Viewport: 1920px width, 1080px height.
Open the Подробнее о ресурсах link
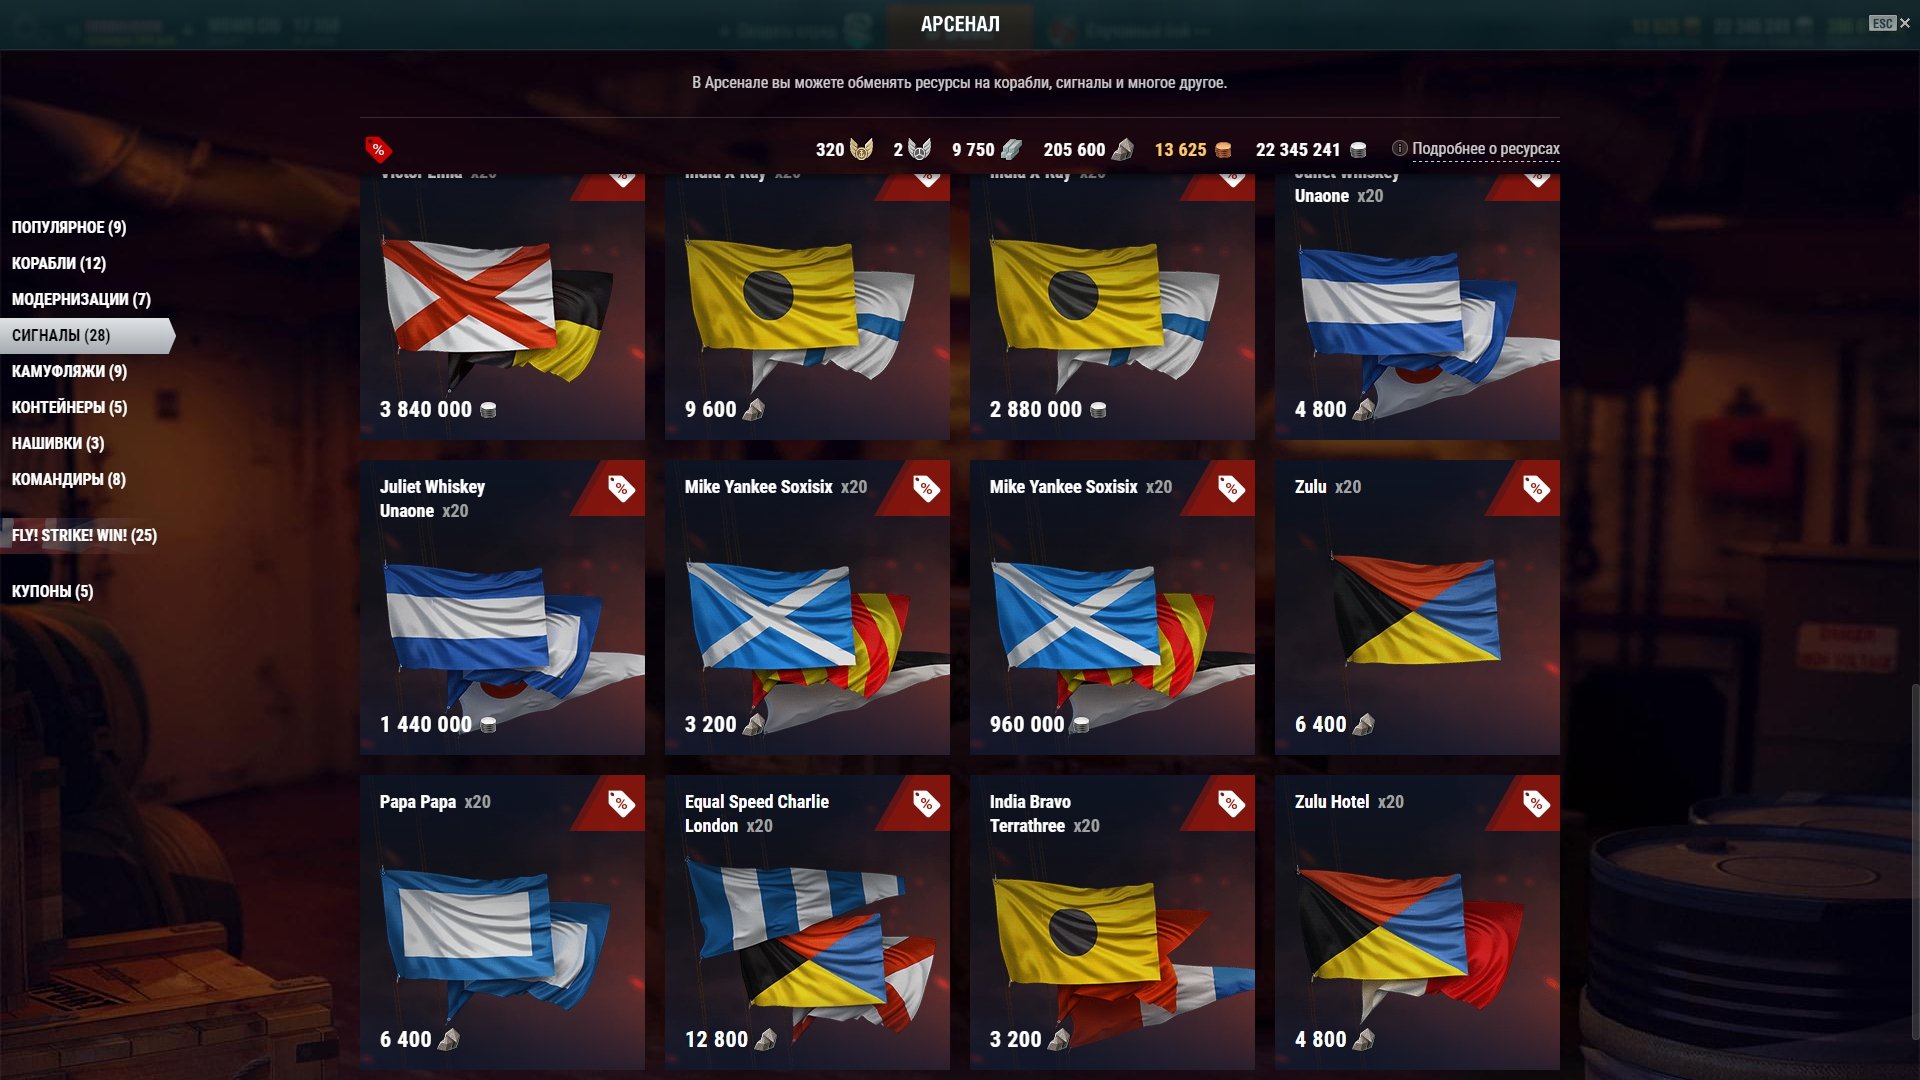point(1485,149)
